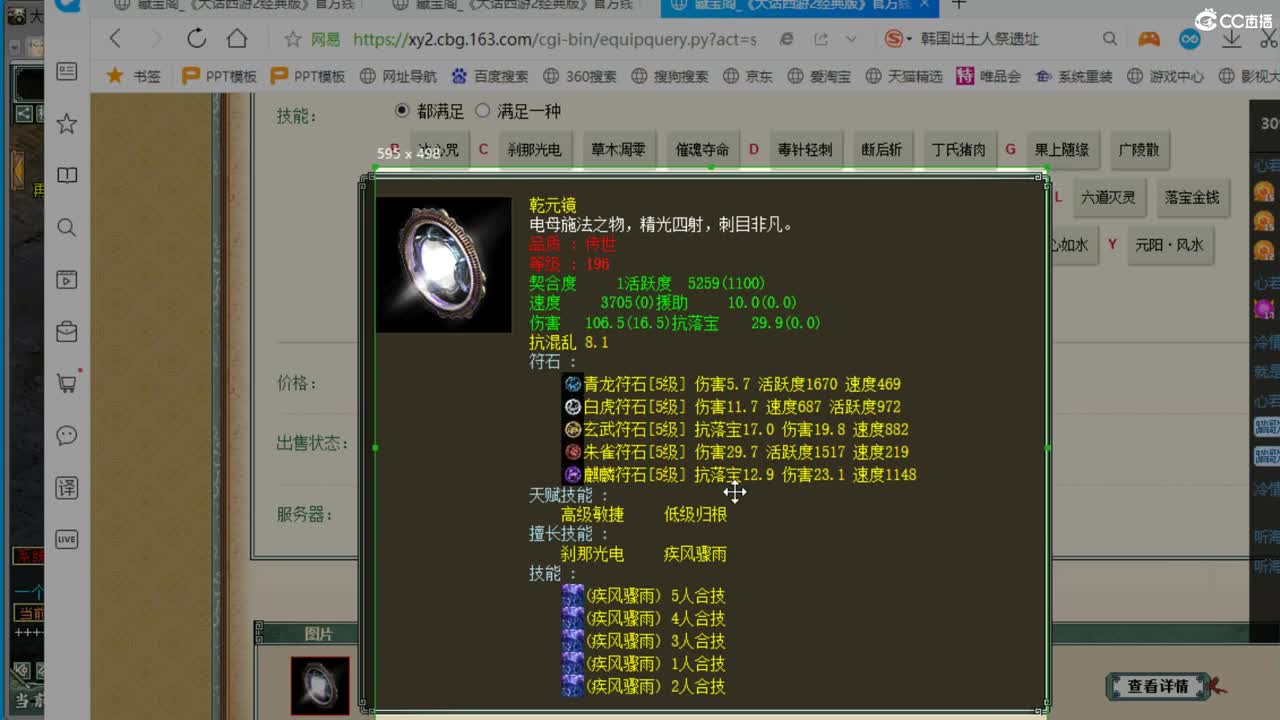Open the sidebar news panel icon
This screenshot has width=1280, height=720.
click(x=67, y=72)
